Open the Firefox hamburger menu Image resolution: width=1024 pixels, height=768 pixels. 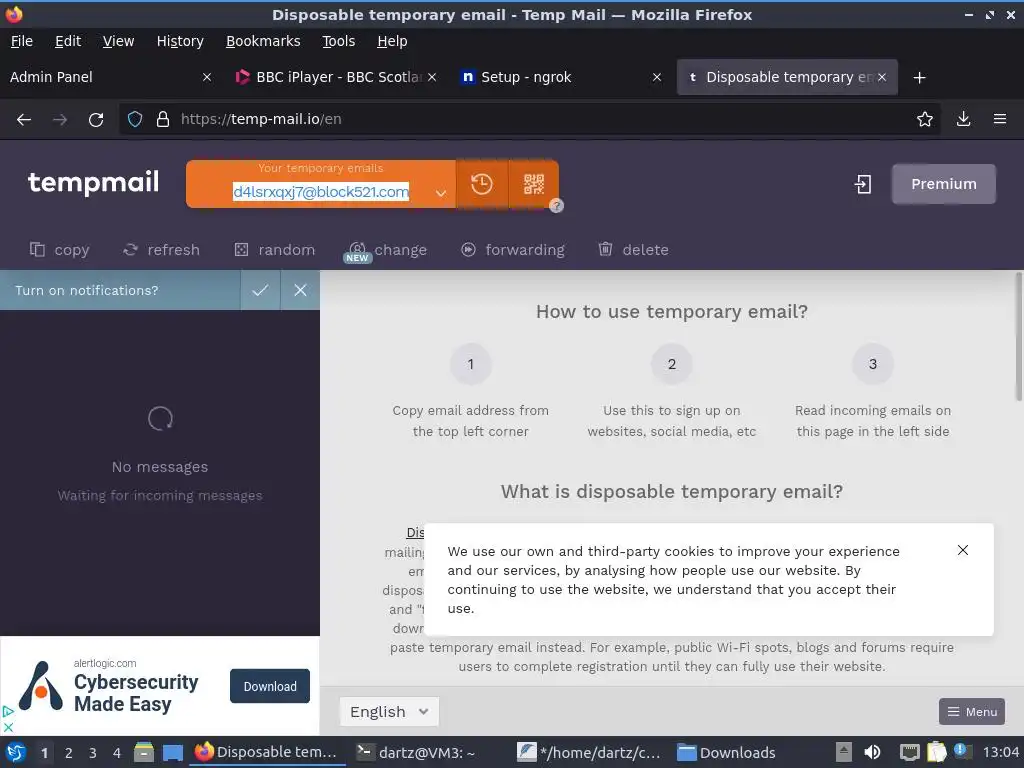[999, 119]
